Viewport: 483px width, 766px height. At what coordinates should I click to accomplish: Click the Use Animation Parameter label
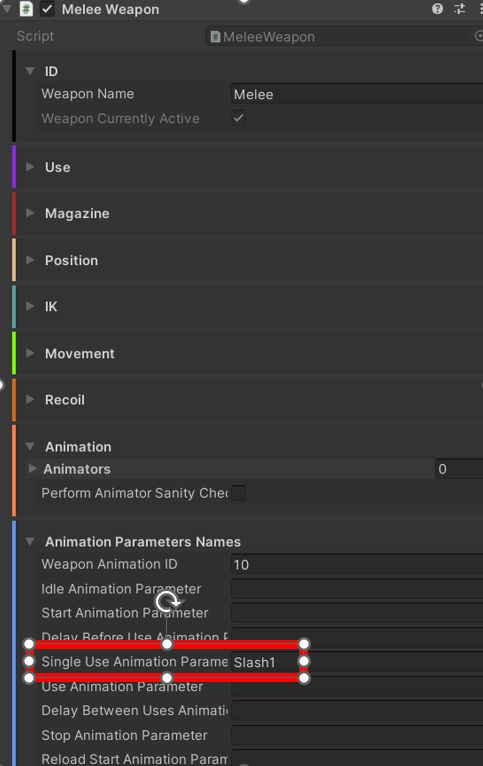[122, 686]
